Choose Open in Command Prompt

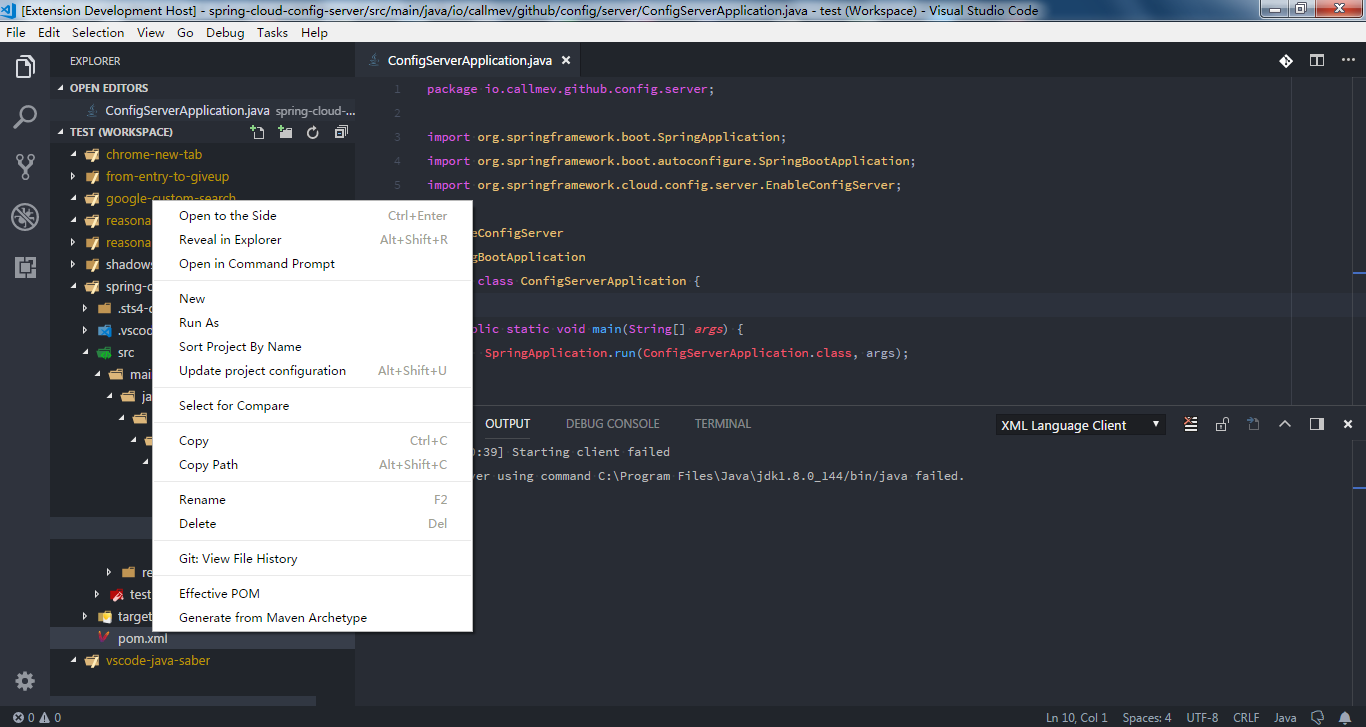tap(312, 263)
